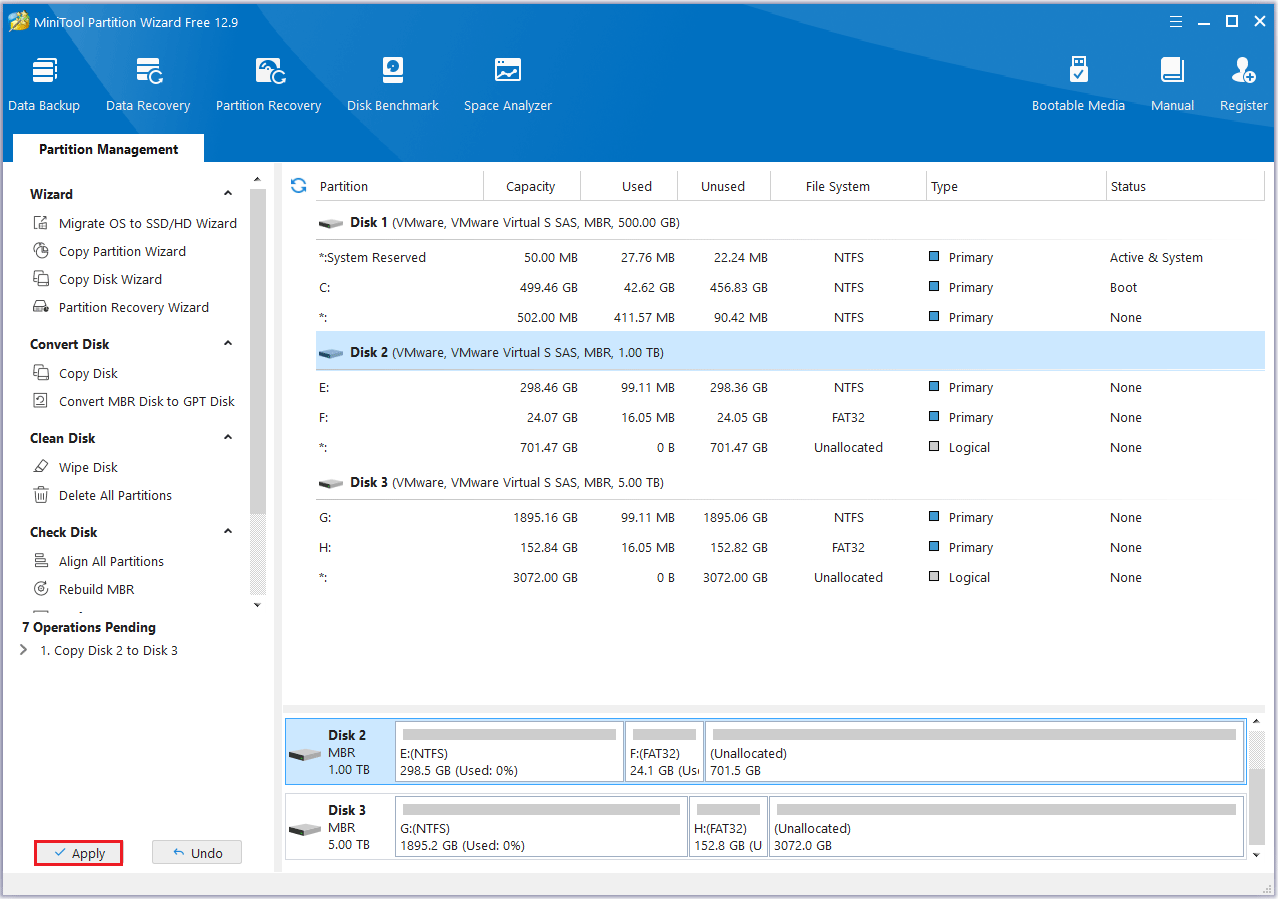
Task: Select the F: FAT32 partition row
Action: 790,417
